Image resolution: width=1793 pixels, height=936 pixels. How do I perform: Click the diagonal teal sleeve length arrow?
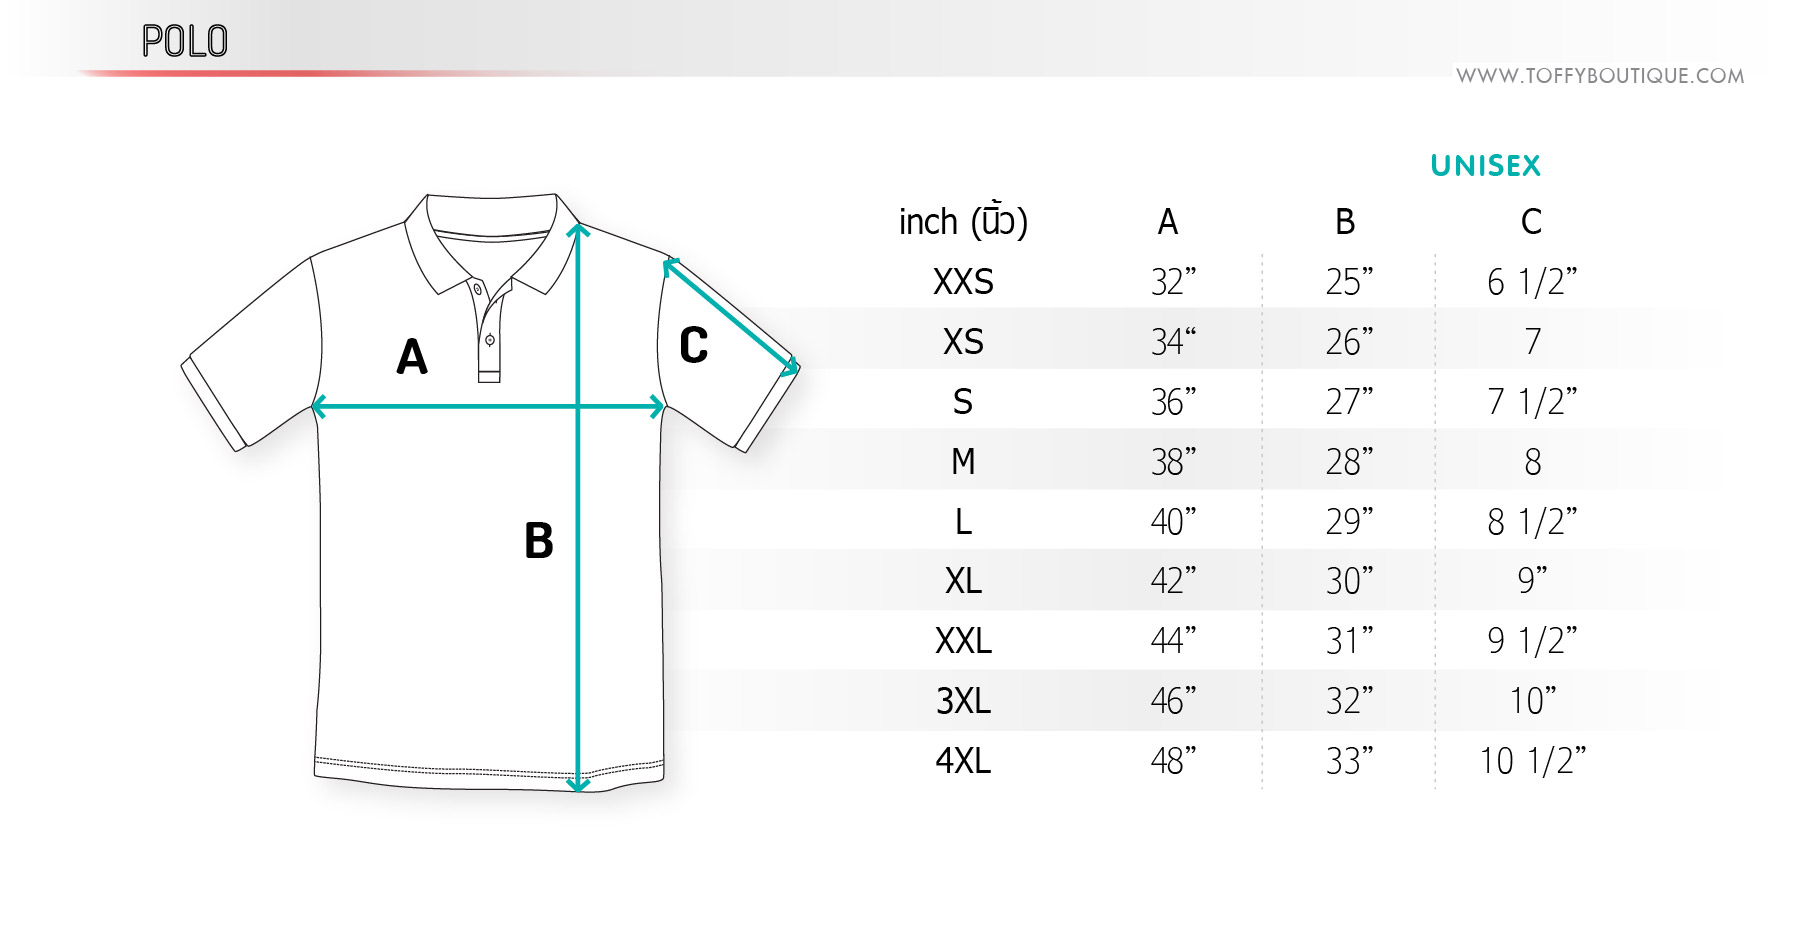pos(731,316)
